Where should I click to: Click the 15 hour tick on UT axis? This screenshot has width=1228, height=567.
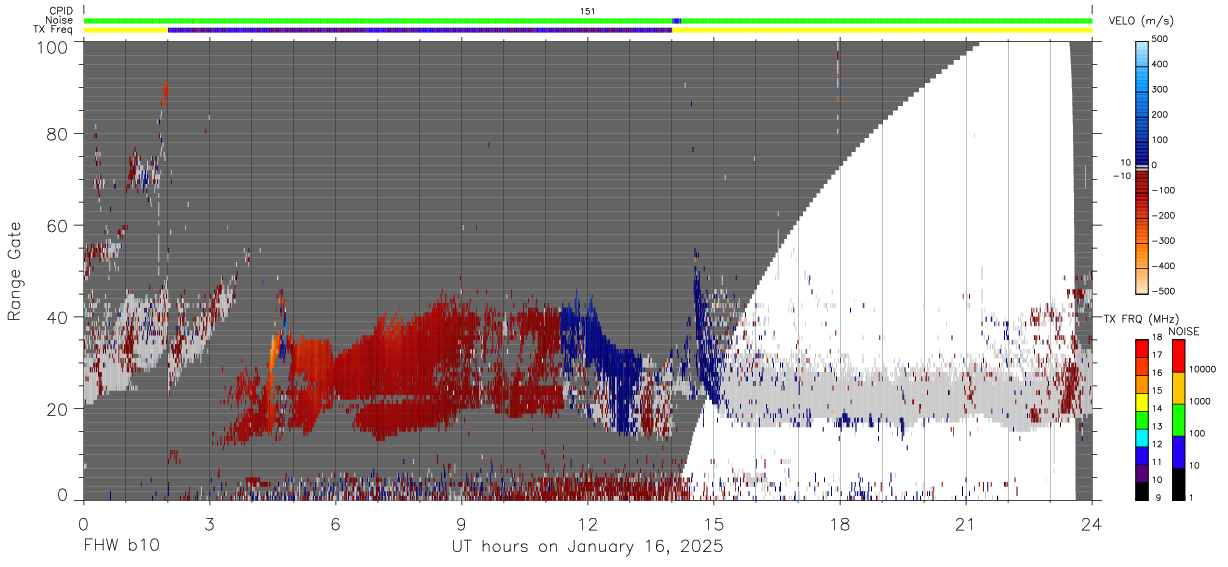point(714,523)
